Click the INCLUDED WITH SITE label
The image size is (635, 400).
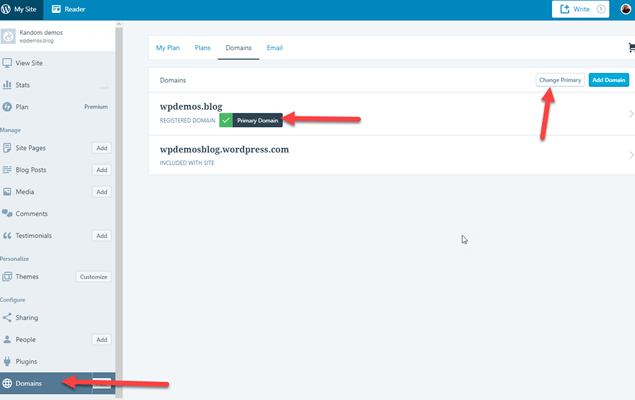pyautogui.click(x=187, y=163)
